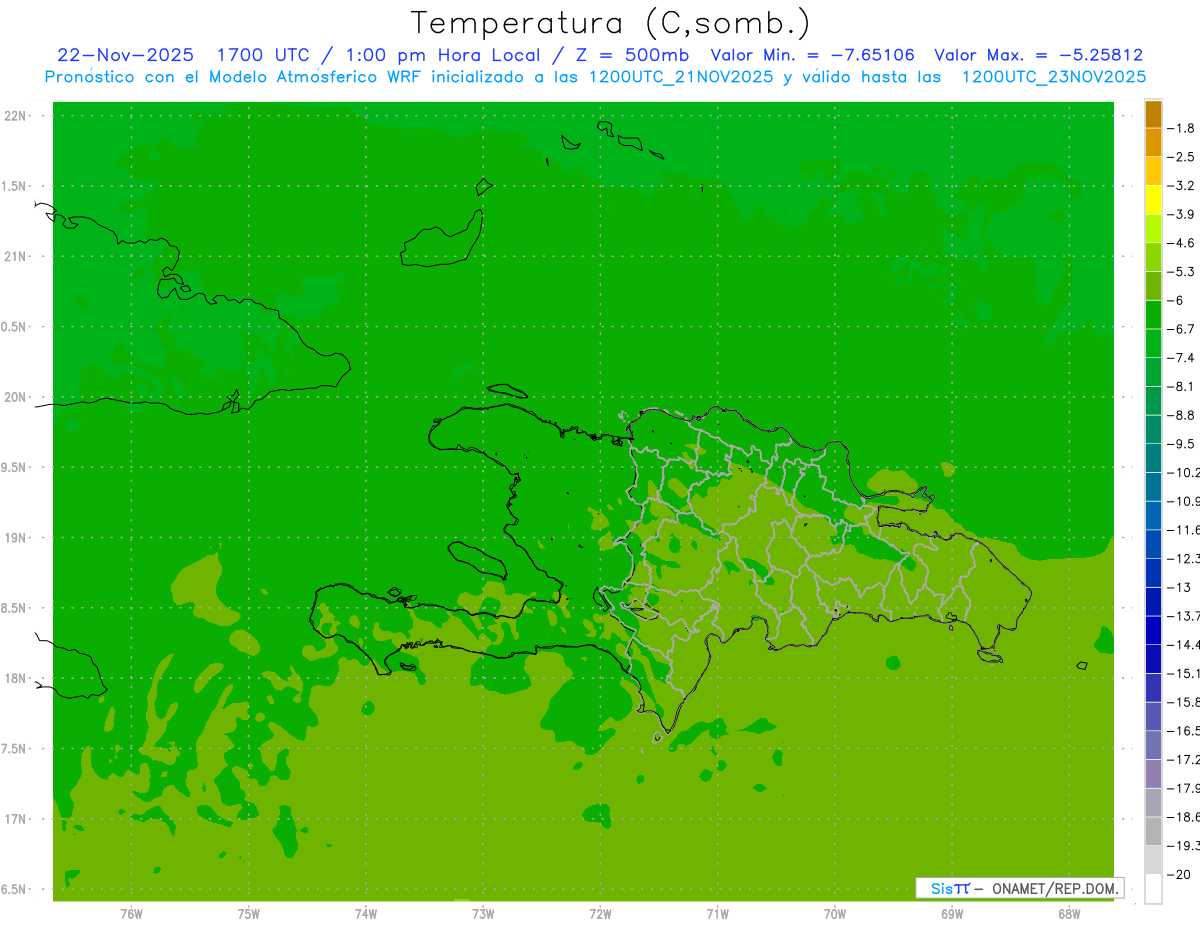
Task: Click "Valor Min. = -7.65106" text
Action: pos(812,55)
